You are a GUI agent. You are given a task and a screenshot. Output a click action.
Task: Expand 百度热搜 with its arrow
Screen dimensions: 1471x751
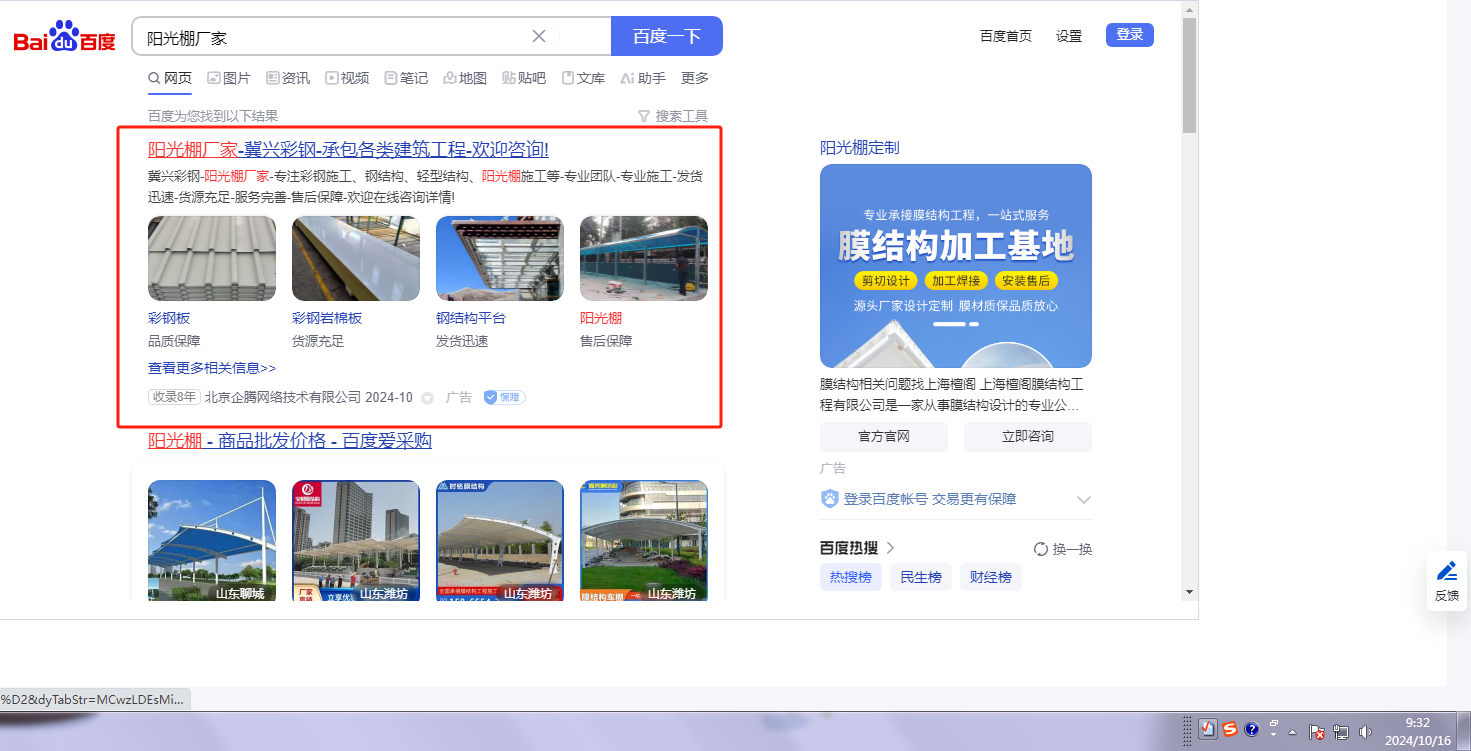point(890,548)
